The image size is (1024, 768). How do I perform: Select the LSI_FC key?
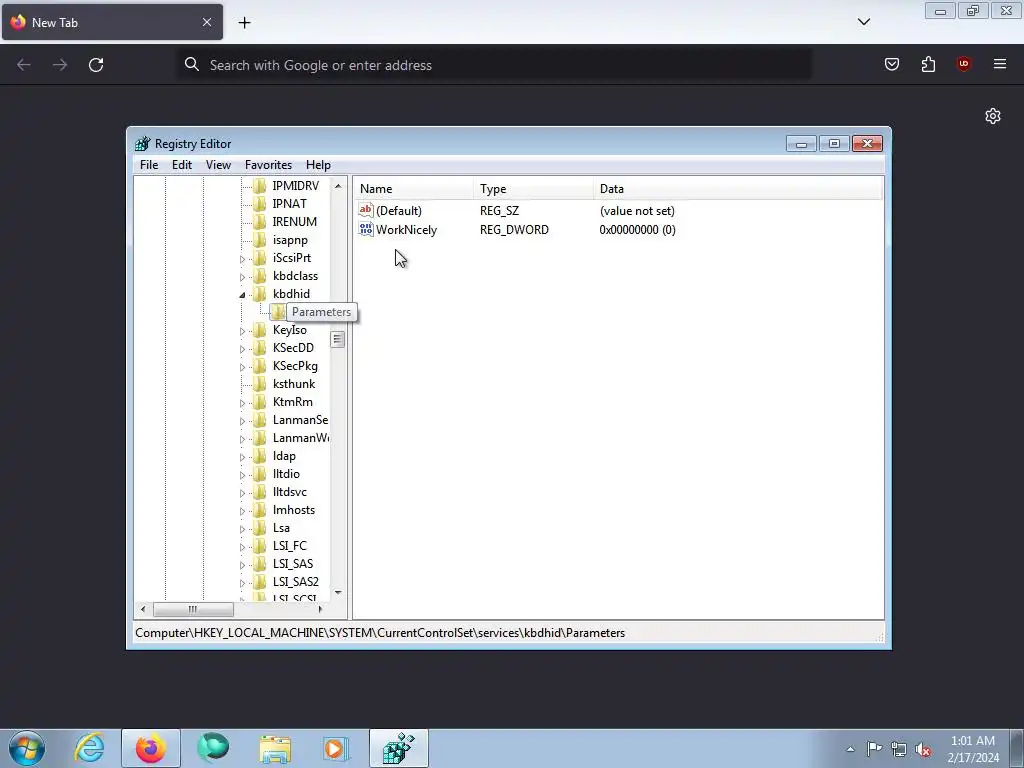point(289,546)
